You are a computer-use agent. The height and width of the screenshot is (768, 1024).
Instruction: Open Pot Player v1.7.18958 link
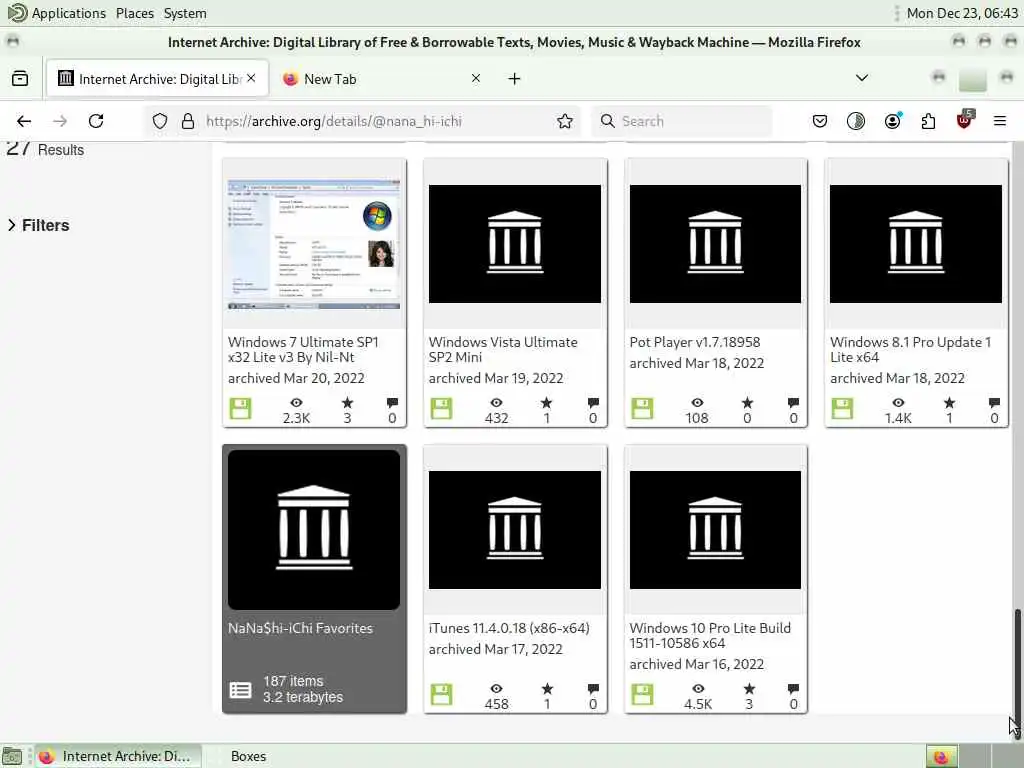(x=695, y=342)
